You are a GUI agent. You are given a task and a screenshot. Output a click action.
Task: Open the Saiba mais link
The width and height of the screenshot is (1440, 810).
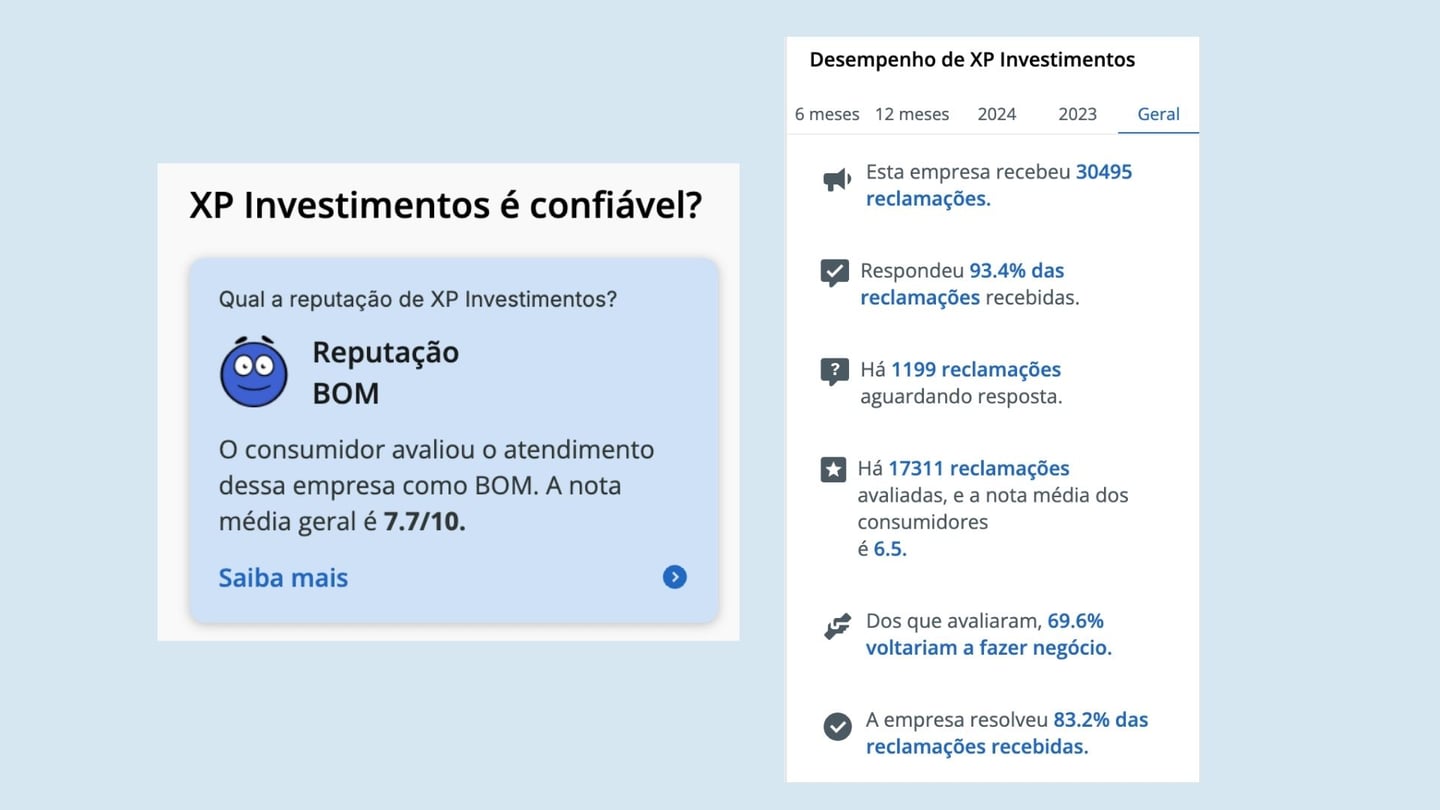[x=283, y=577]
